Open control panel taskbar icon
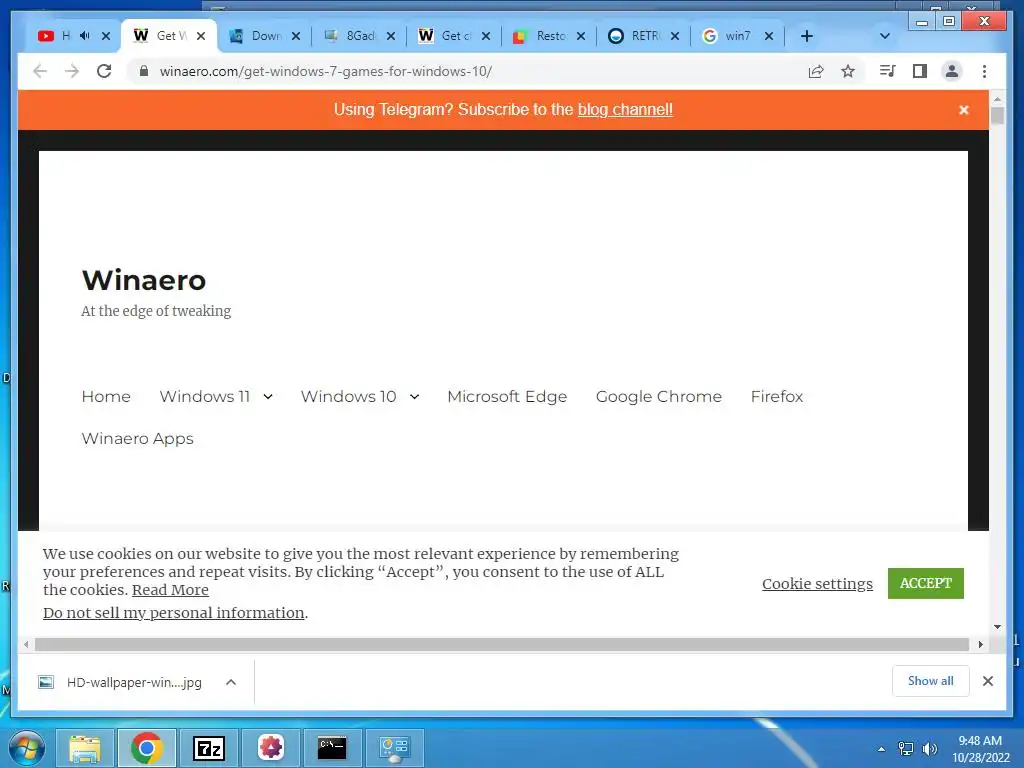This screenshot has width=1024, height=768. (394, 748)
